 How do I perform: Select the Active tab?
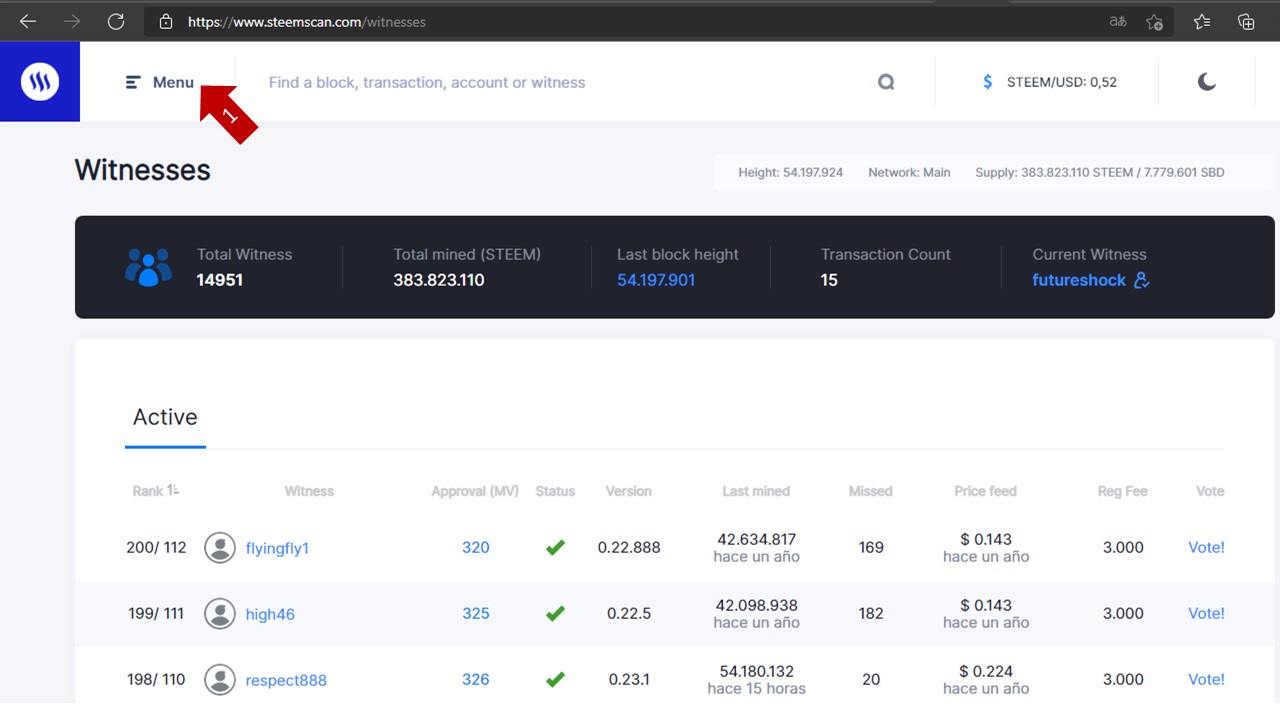click(165, 417)
